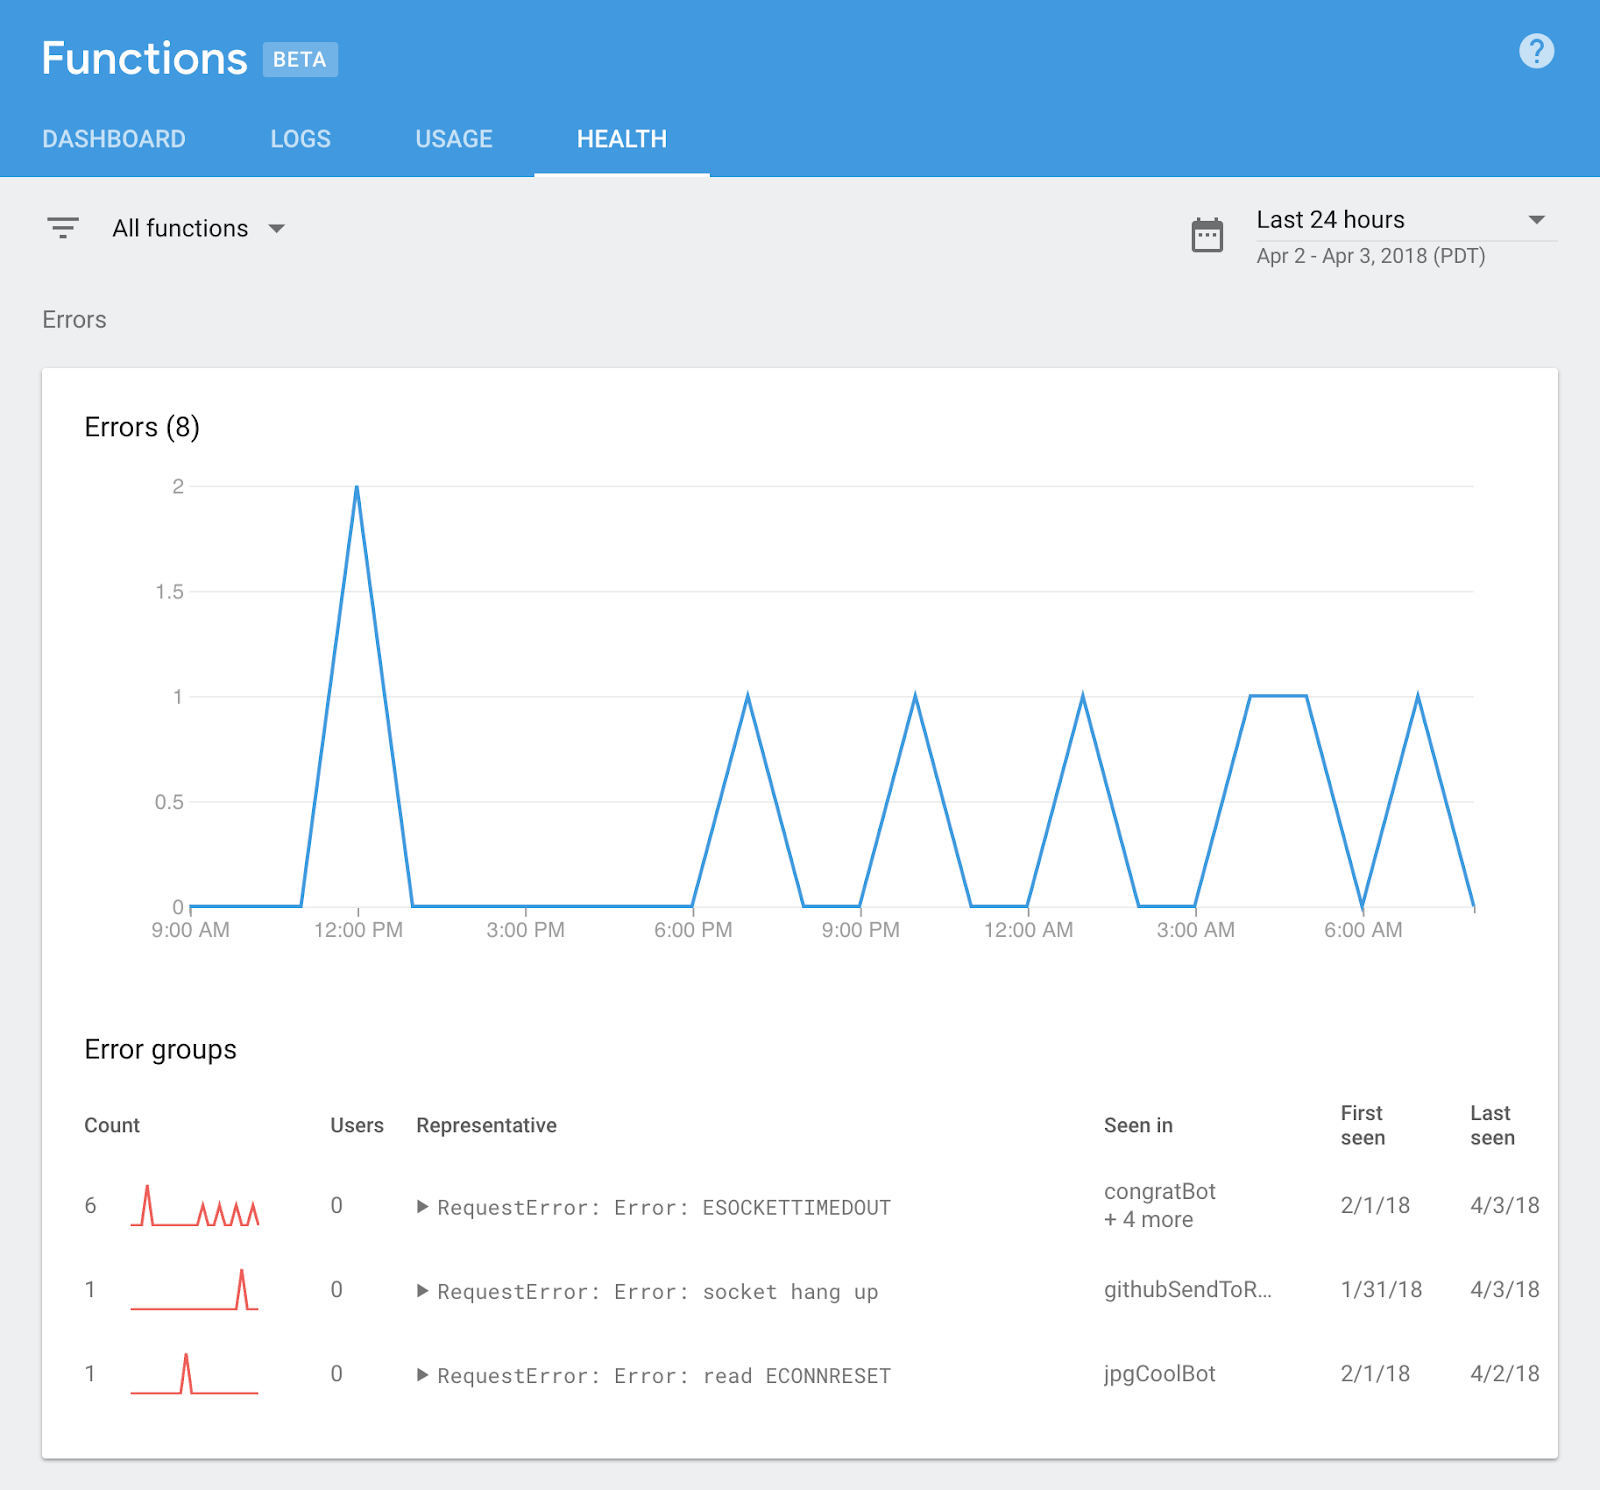The height and width of the screenshot is (1490, 1600).
Task: Click the filter lines icon
Action: pyautogui.click(x=63, y=228)
